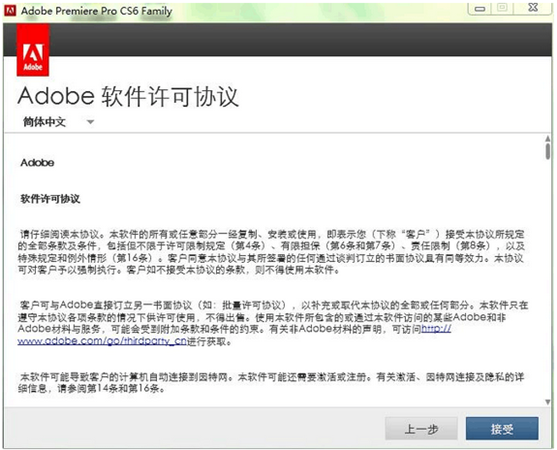
Task: Click the license text scrollbar thumb
Action: point(548,151)
